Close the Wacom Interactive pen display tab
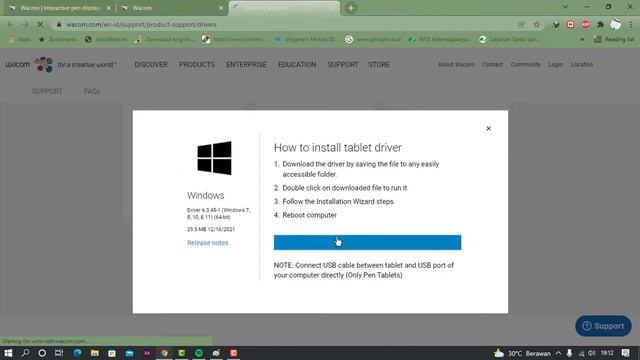Viewport: 640px width, 360px height. (x=109, y=8)
